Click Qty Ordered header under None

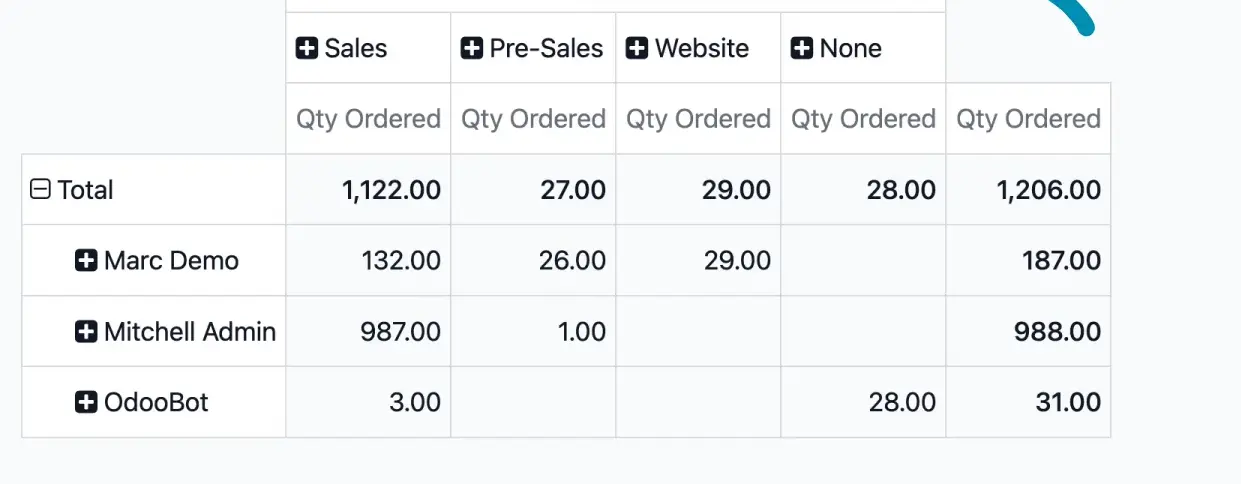[x=863, y=119]
